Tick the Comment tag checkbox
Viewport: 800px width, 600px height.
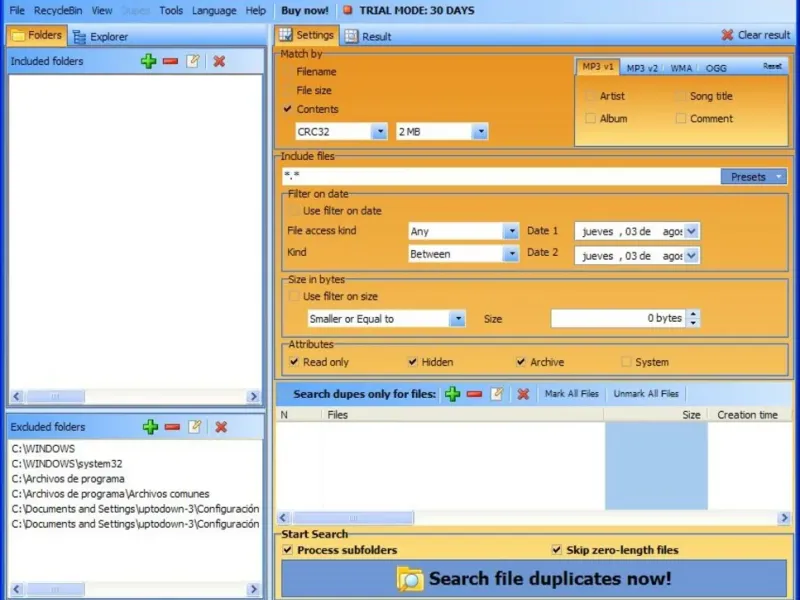tap(681, 118)
